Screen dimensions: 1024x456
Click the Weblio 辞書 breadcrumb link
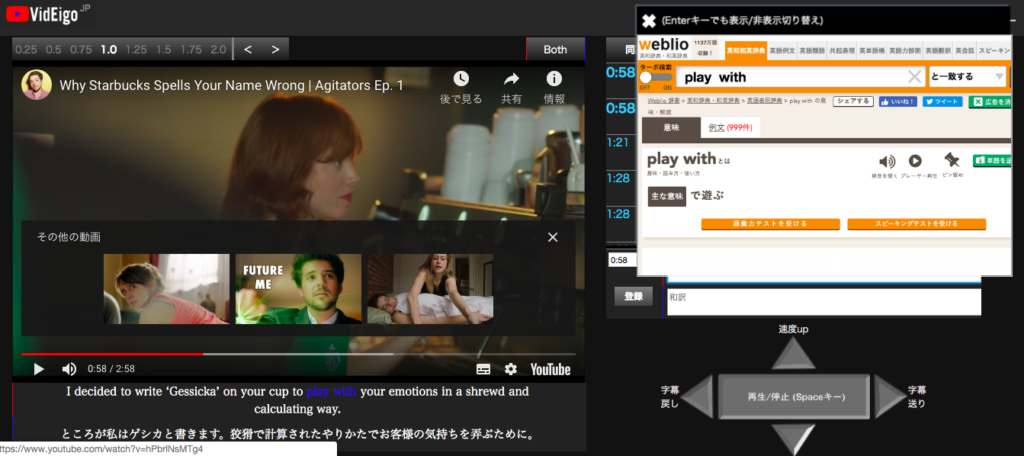tap(663, 101)
